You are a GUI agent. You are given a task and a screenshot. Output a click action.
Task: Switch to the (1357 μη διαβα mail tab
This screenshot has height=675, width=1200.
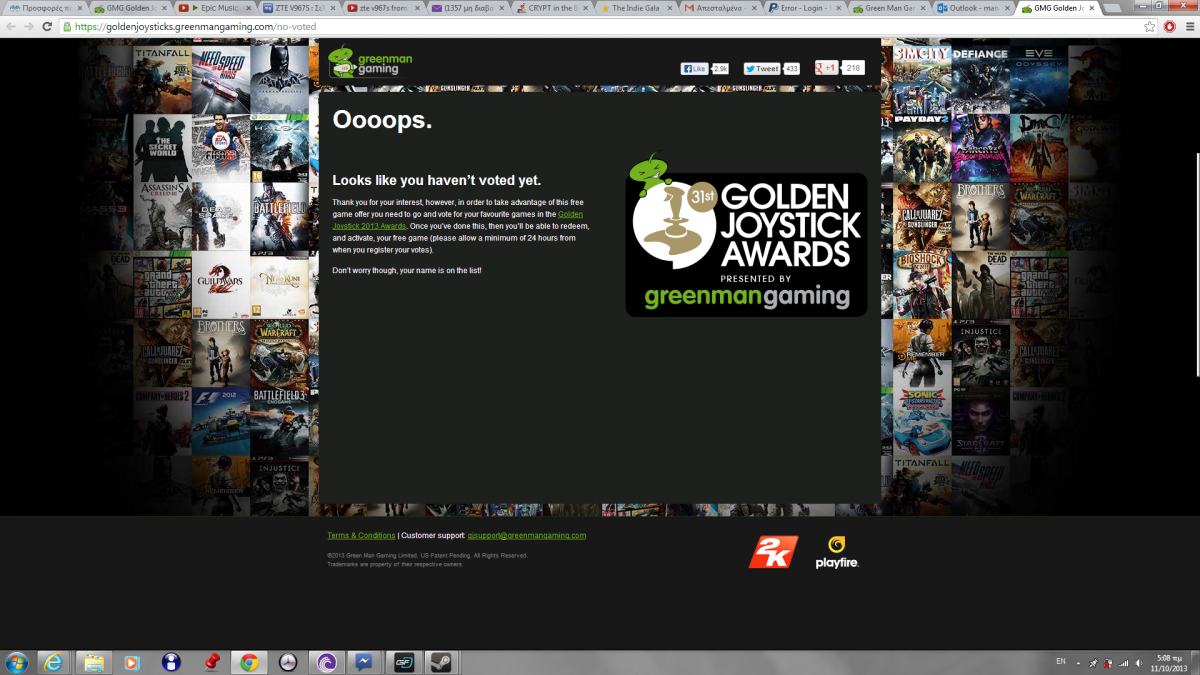point(466,8)
